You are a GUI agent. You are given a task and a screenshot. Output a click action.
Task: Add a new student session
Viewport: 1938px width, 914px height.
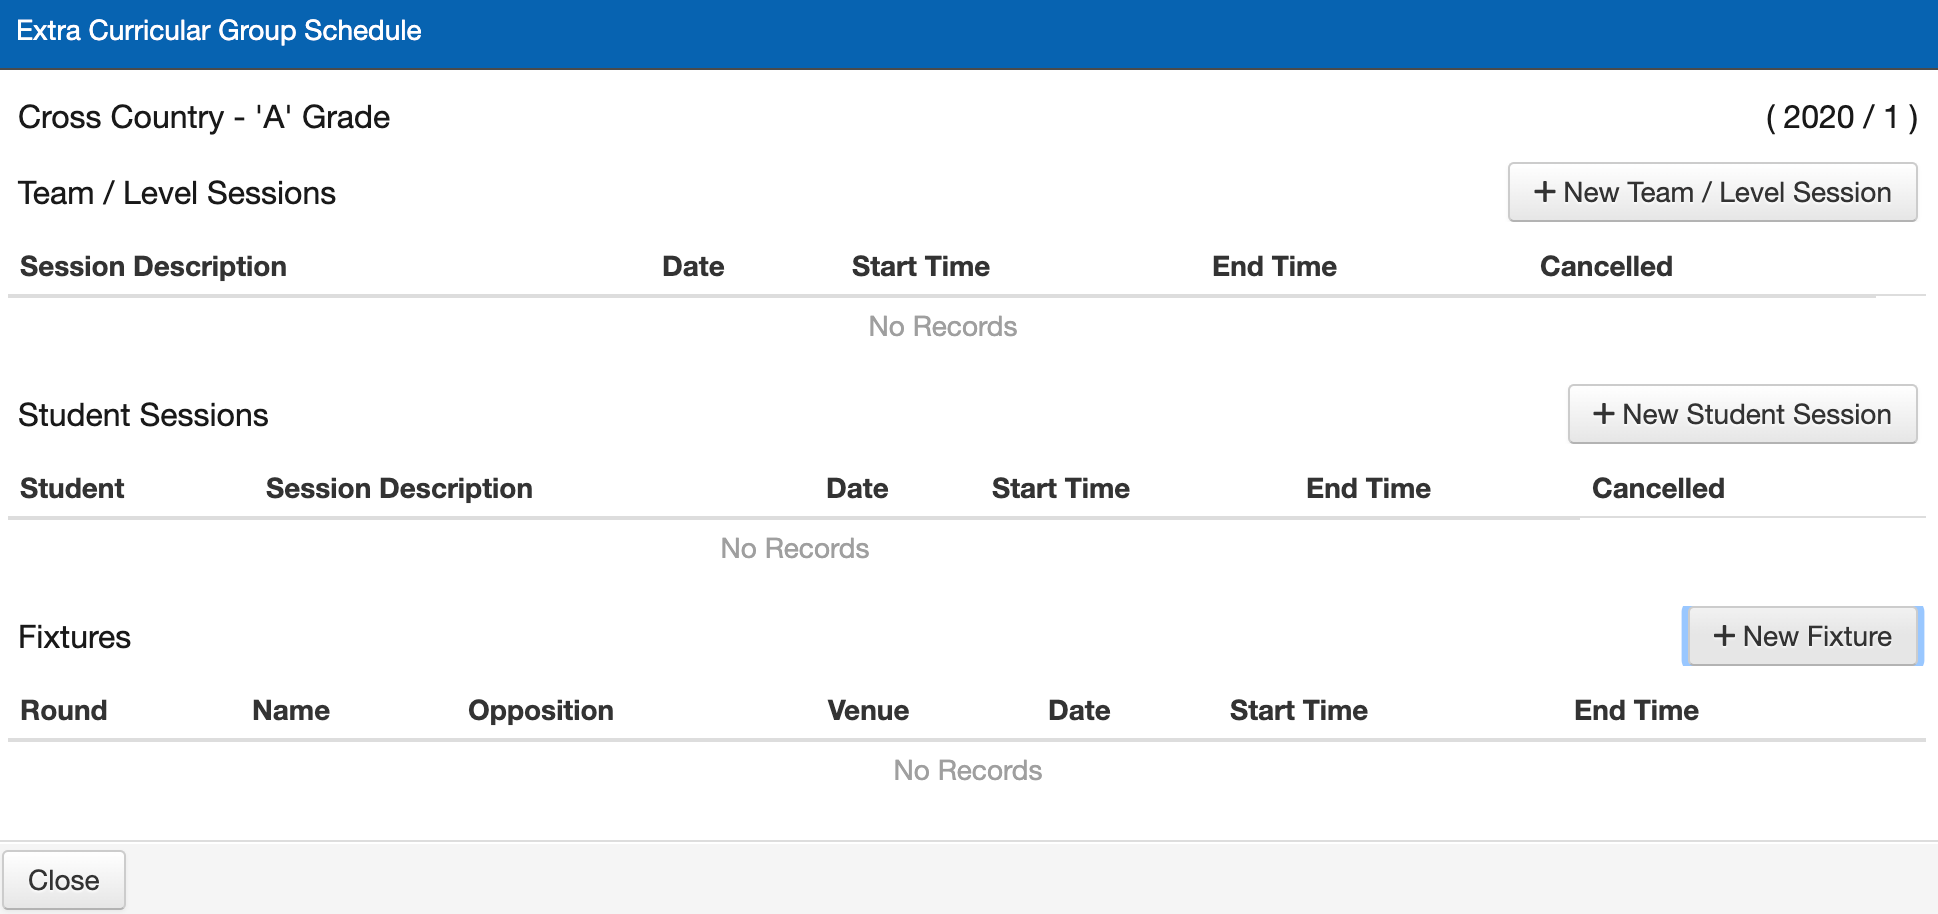[x=1742, y=414]
